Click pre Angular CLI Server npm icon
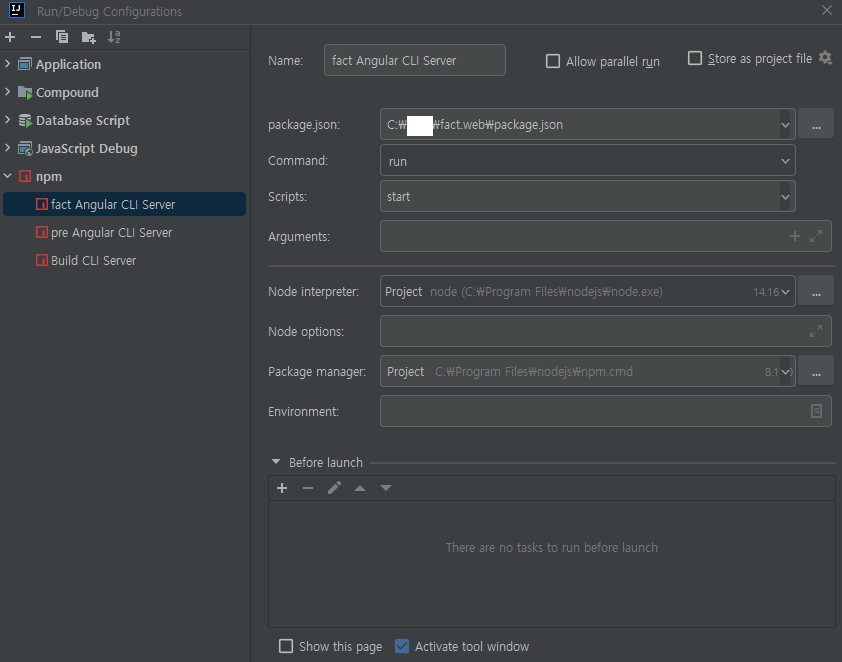Image resolution: width=842 pixels, height=662 pixels. pyautogui.click(x=41, y=232)
